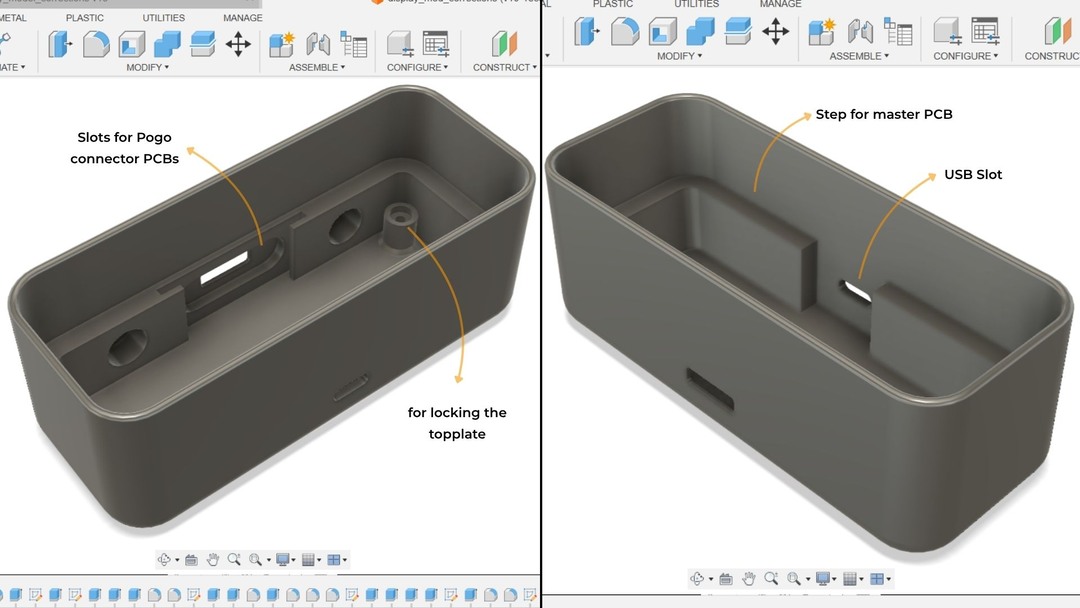Open ASSEMBLE dropdown in left window
Viewport: 1080px width, 608px height.
(x=317, y=67)
